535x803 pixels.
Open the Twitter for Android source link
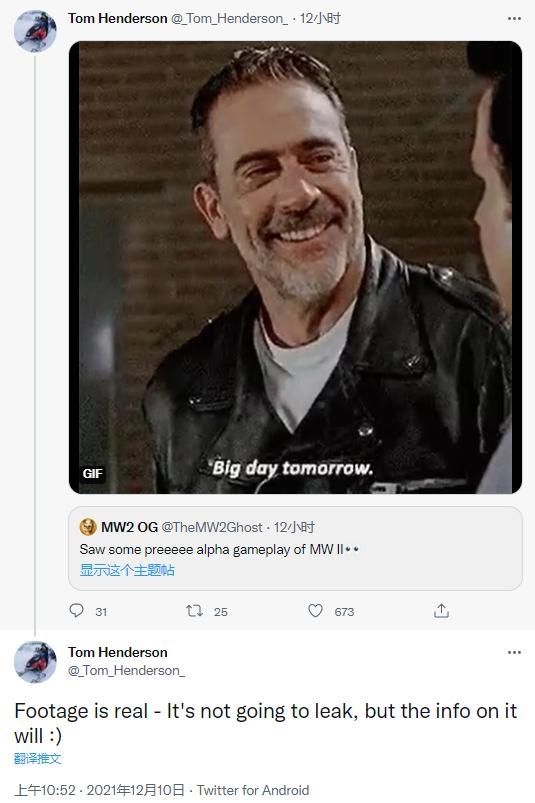(253, 790)
